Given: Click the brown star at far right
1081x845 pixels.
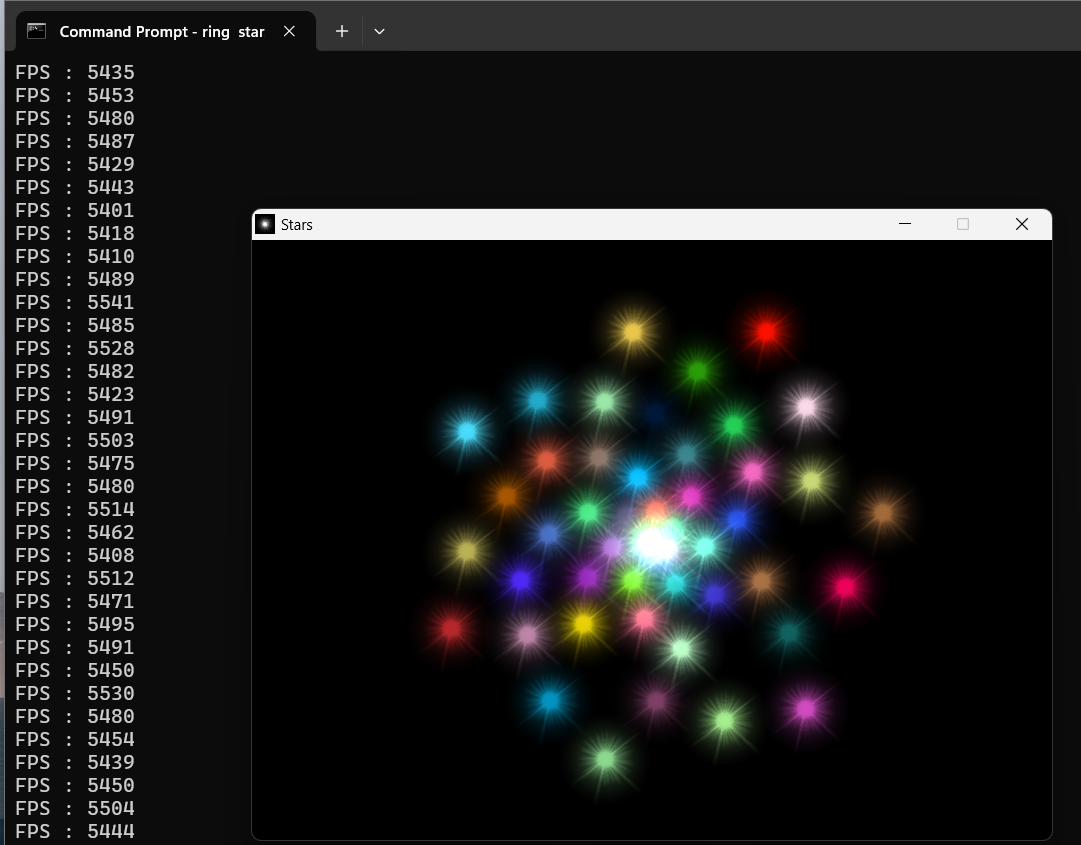Looking at the screenshot, I should (x=882, y=513).
